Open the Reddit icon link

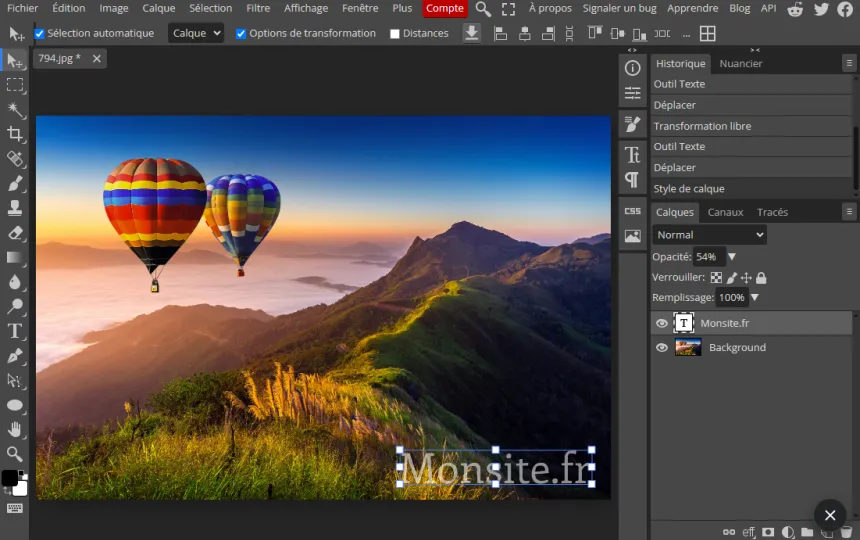795,9
